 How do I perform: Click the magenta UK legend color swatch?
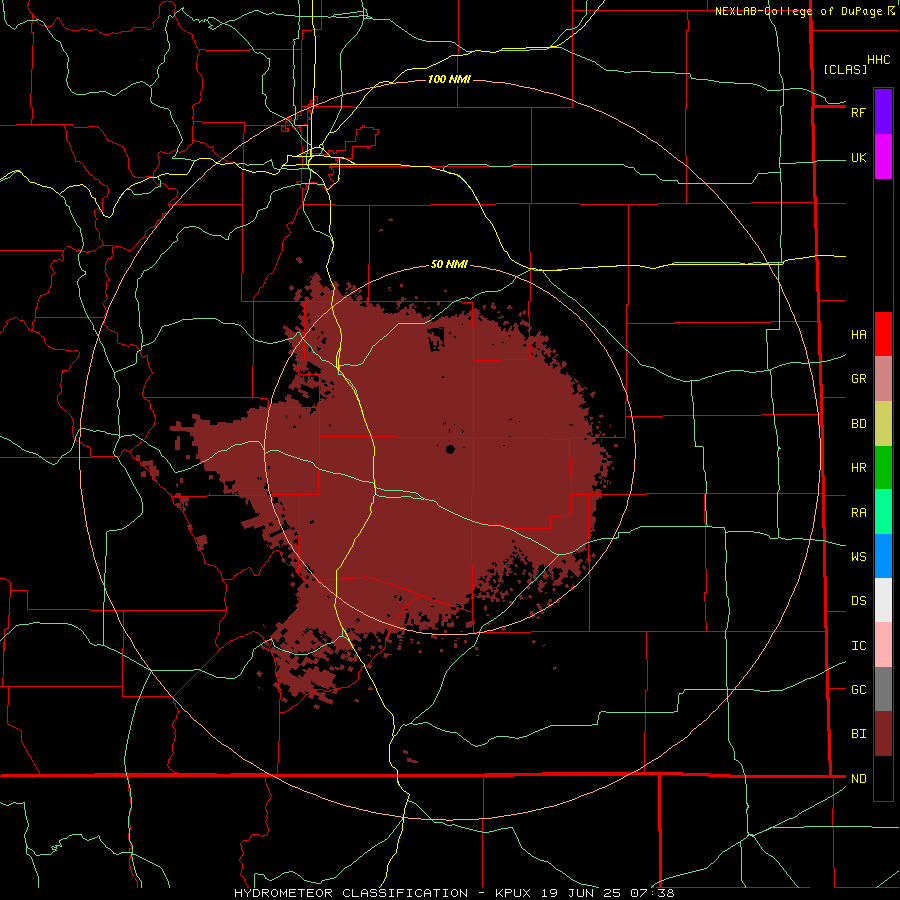(x=883, y=157)
